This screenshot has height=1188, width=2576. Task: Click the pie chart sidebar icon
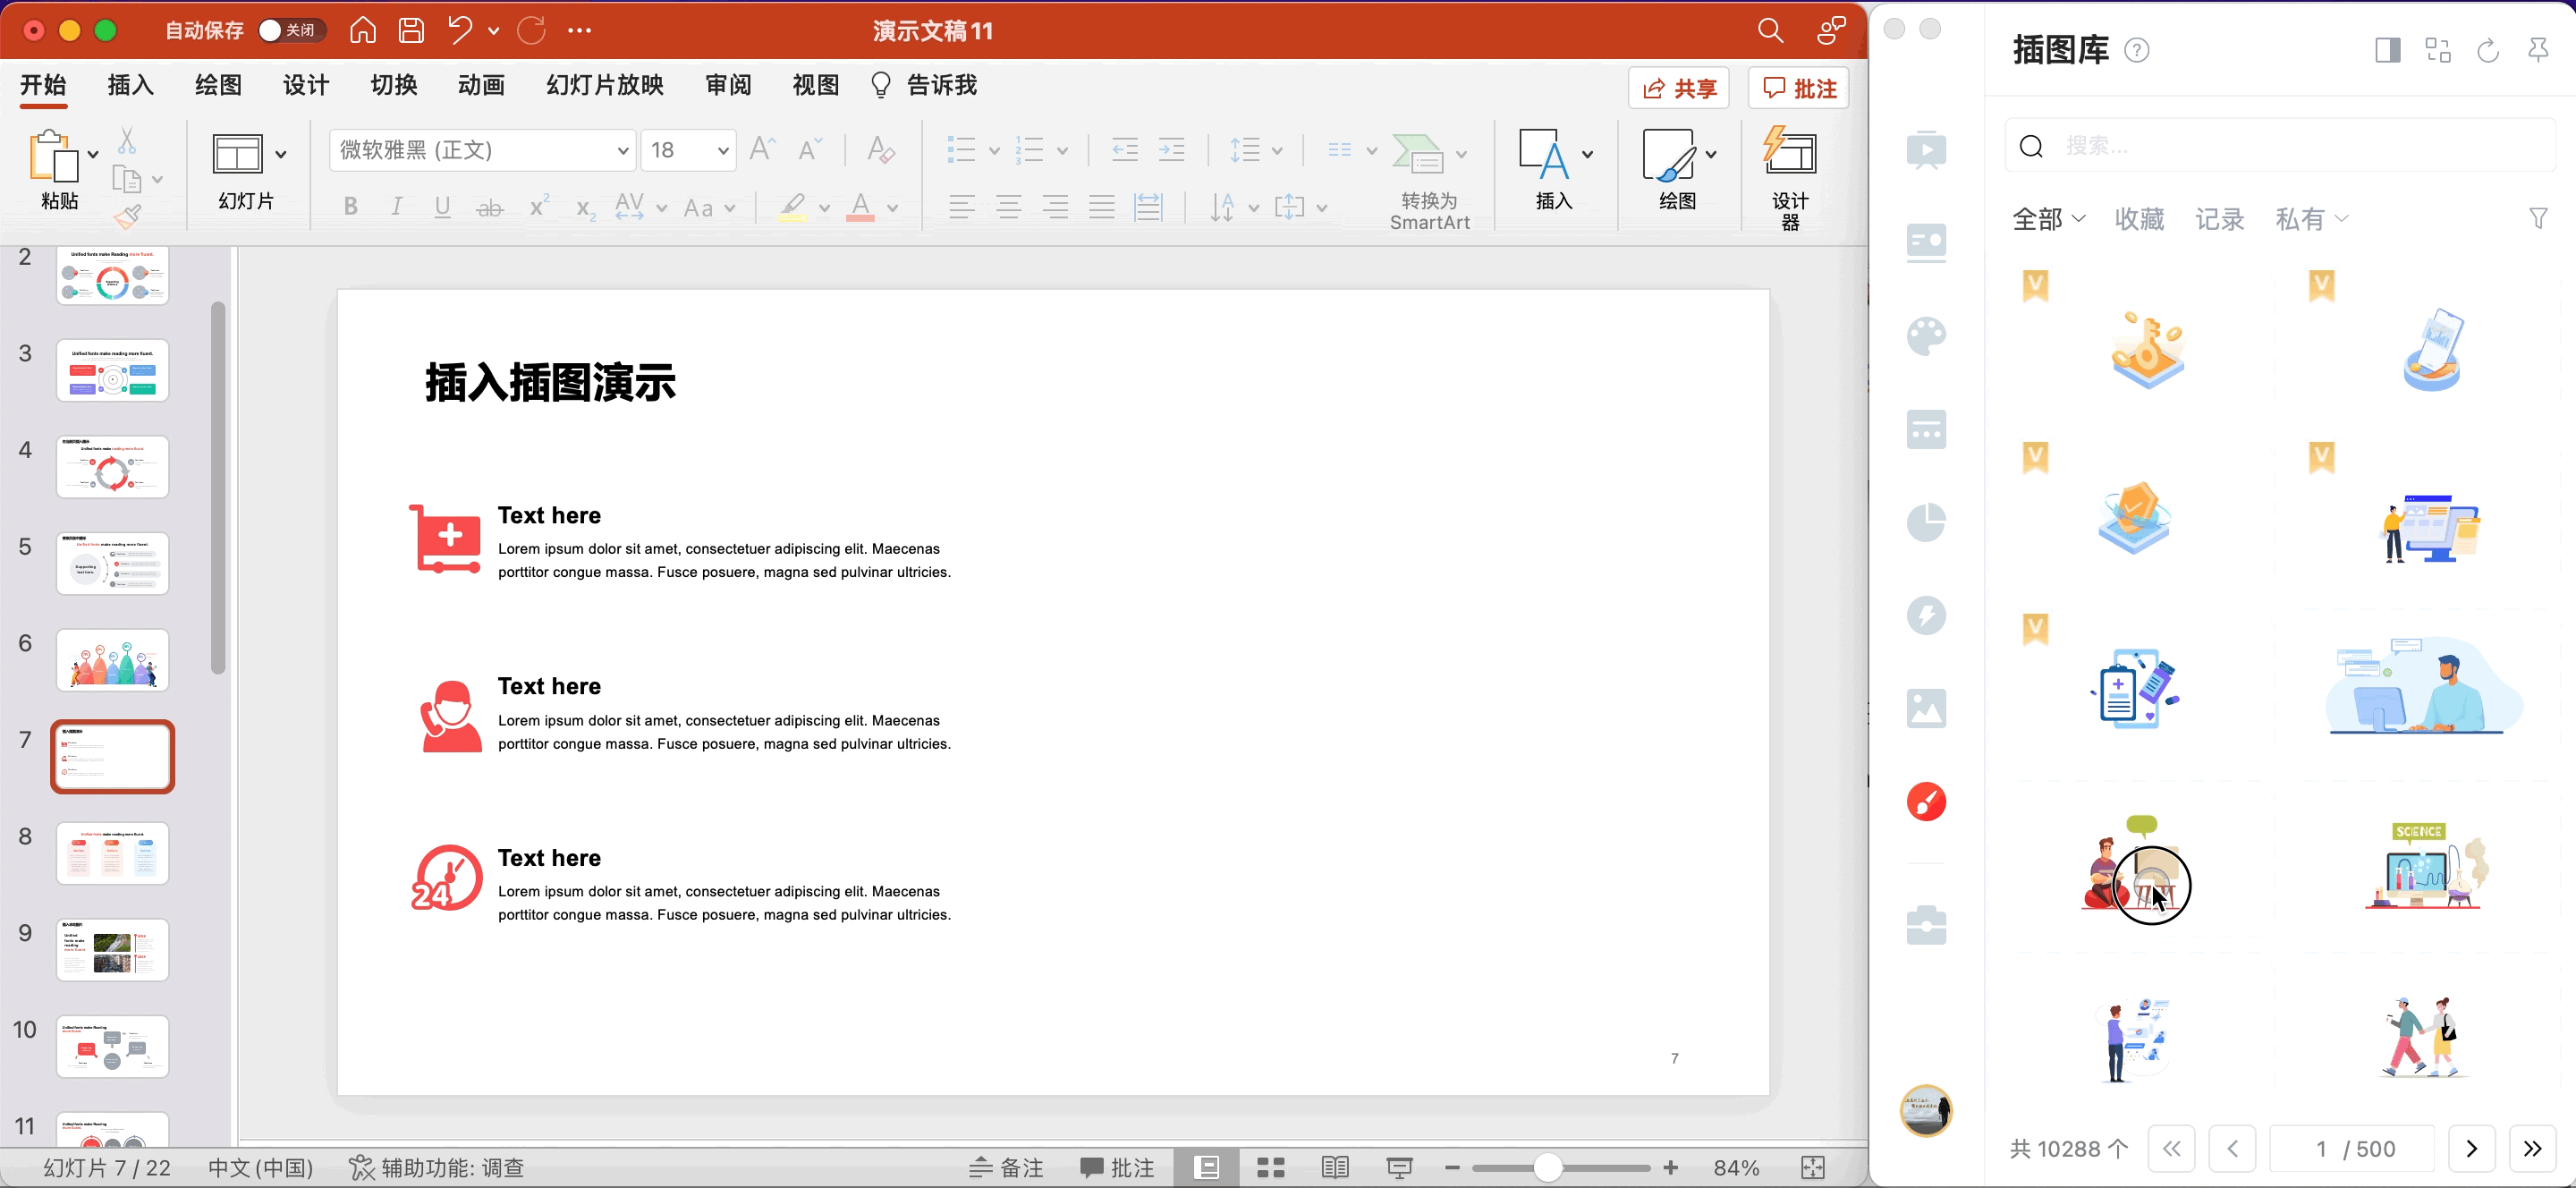click(x=1926, y=522)
